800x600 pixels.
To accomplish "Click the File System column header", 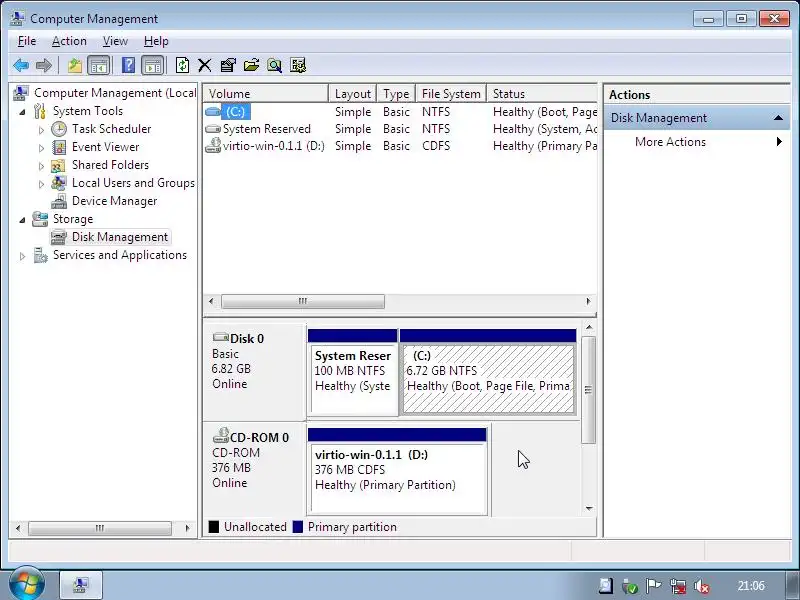I will click(x=451, y=93).
